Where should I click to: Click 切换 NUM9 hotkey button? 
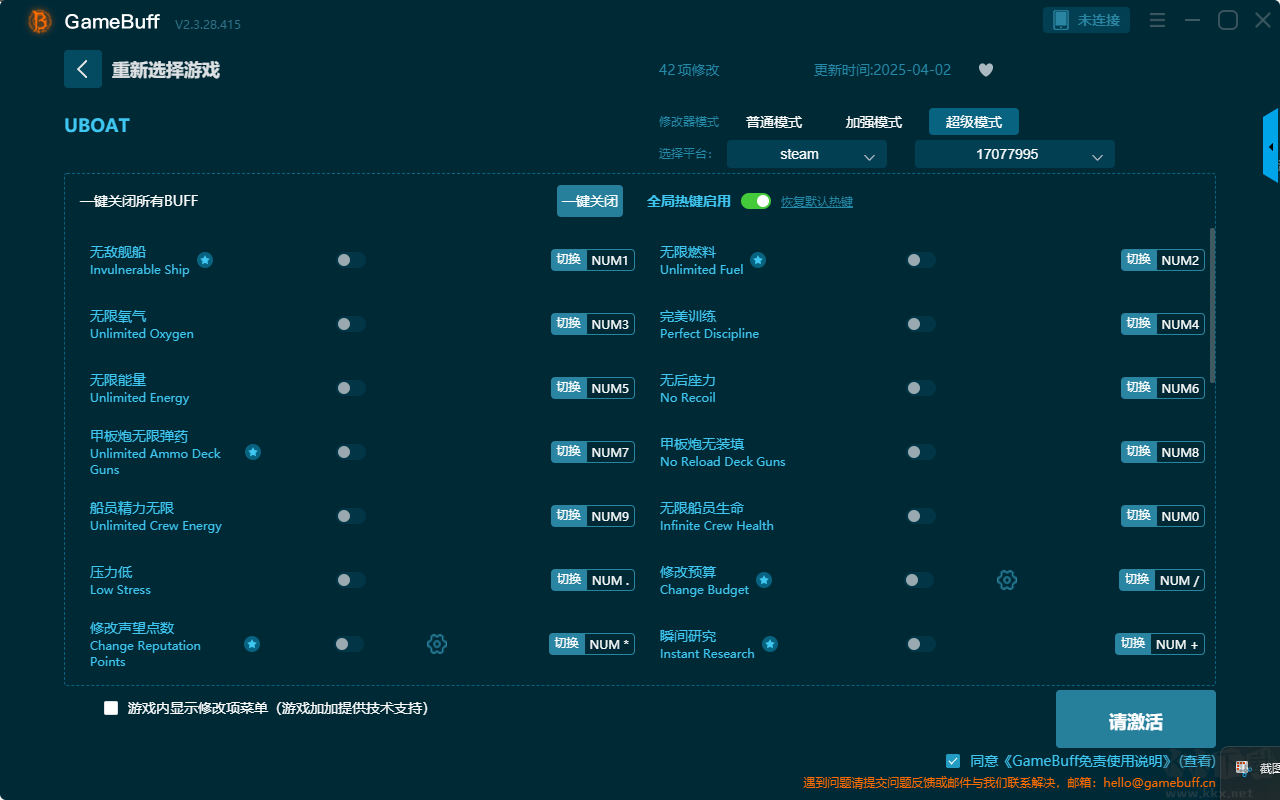[593, 516]
